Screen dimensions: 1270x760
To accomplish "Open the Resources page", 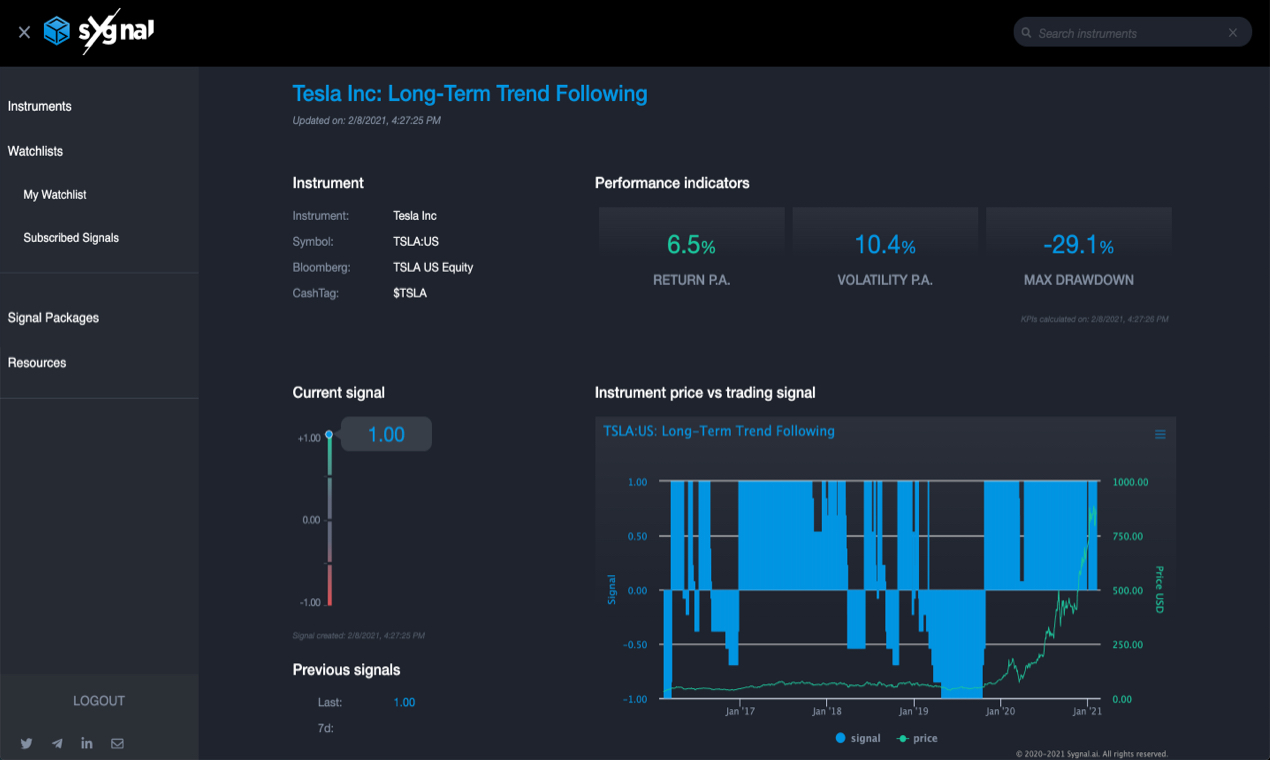I will pos(37,363).
